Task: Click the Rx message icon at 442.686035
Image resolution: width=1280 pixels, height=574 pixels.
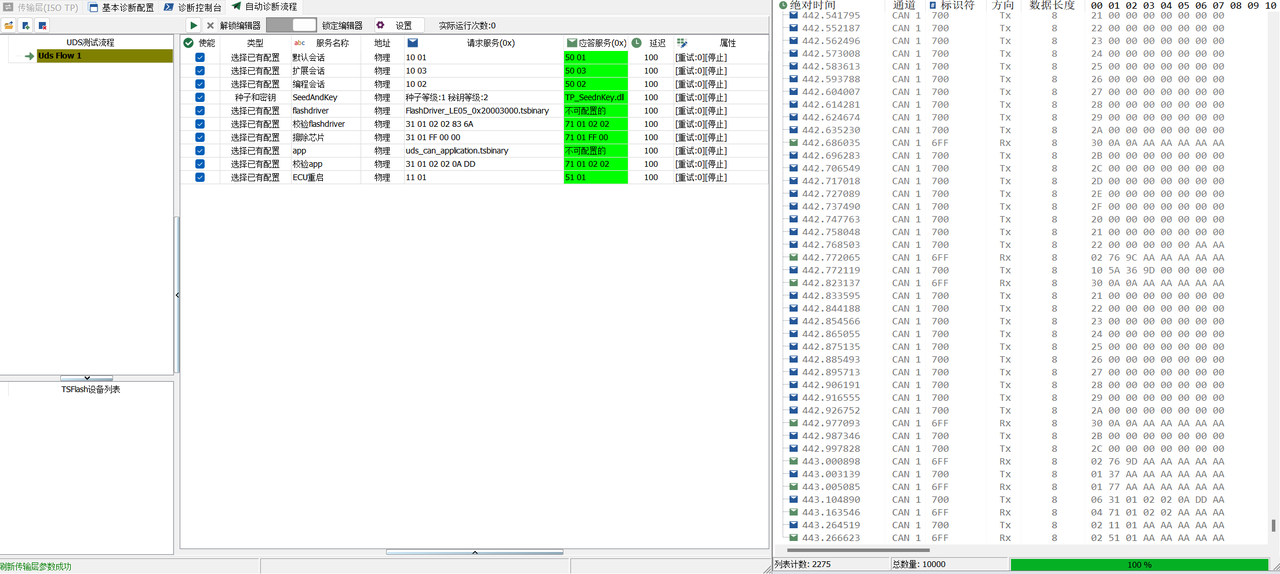Action: click(794, 143)
